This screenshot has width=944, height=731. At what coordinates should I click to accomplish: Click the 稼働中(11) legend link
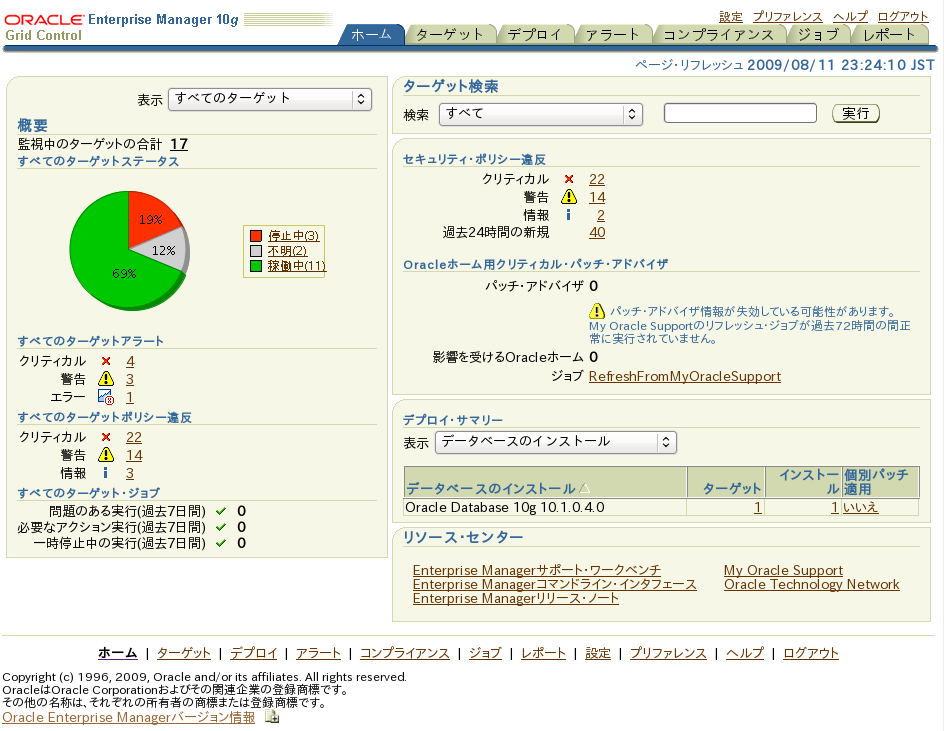pos(297,266)
